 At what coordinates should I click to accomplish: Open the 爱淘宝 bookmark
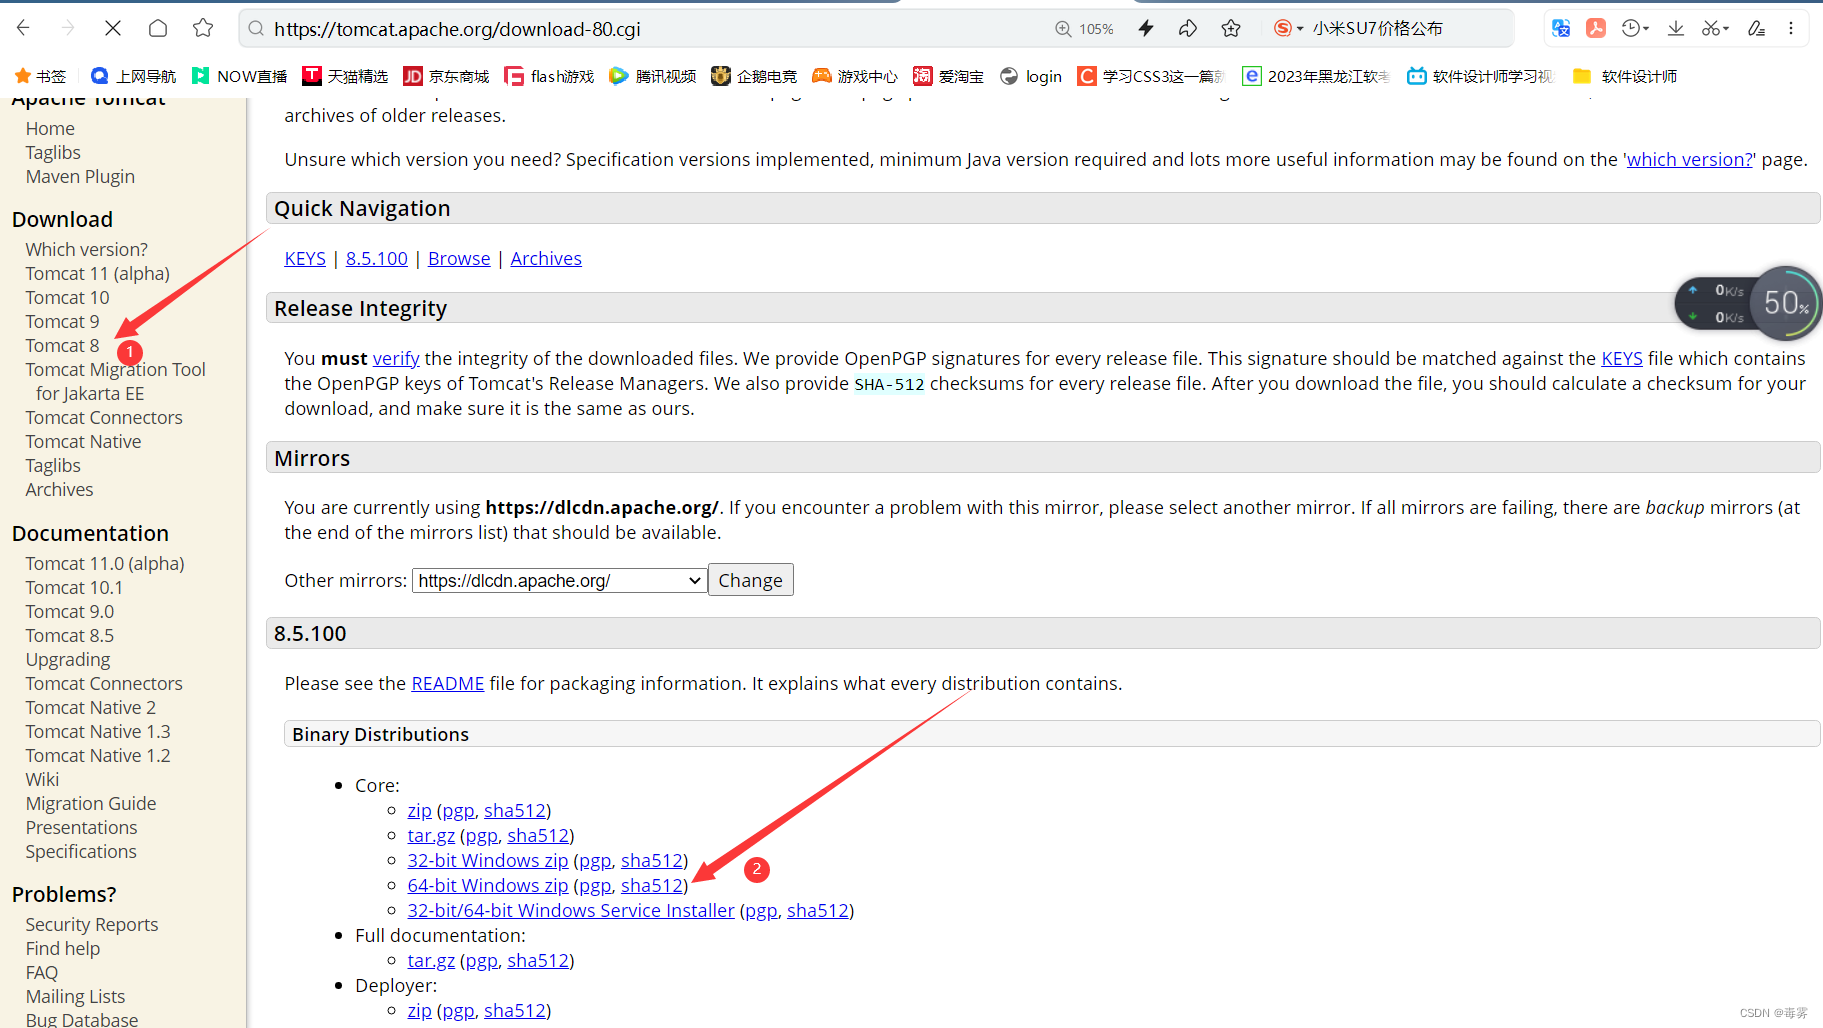pyautogui.click(x=948, y=76)
